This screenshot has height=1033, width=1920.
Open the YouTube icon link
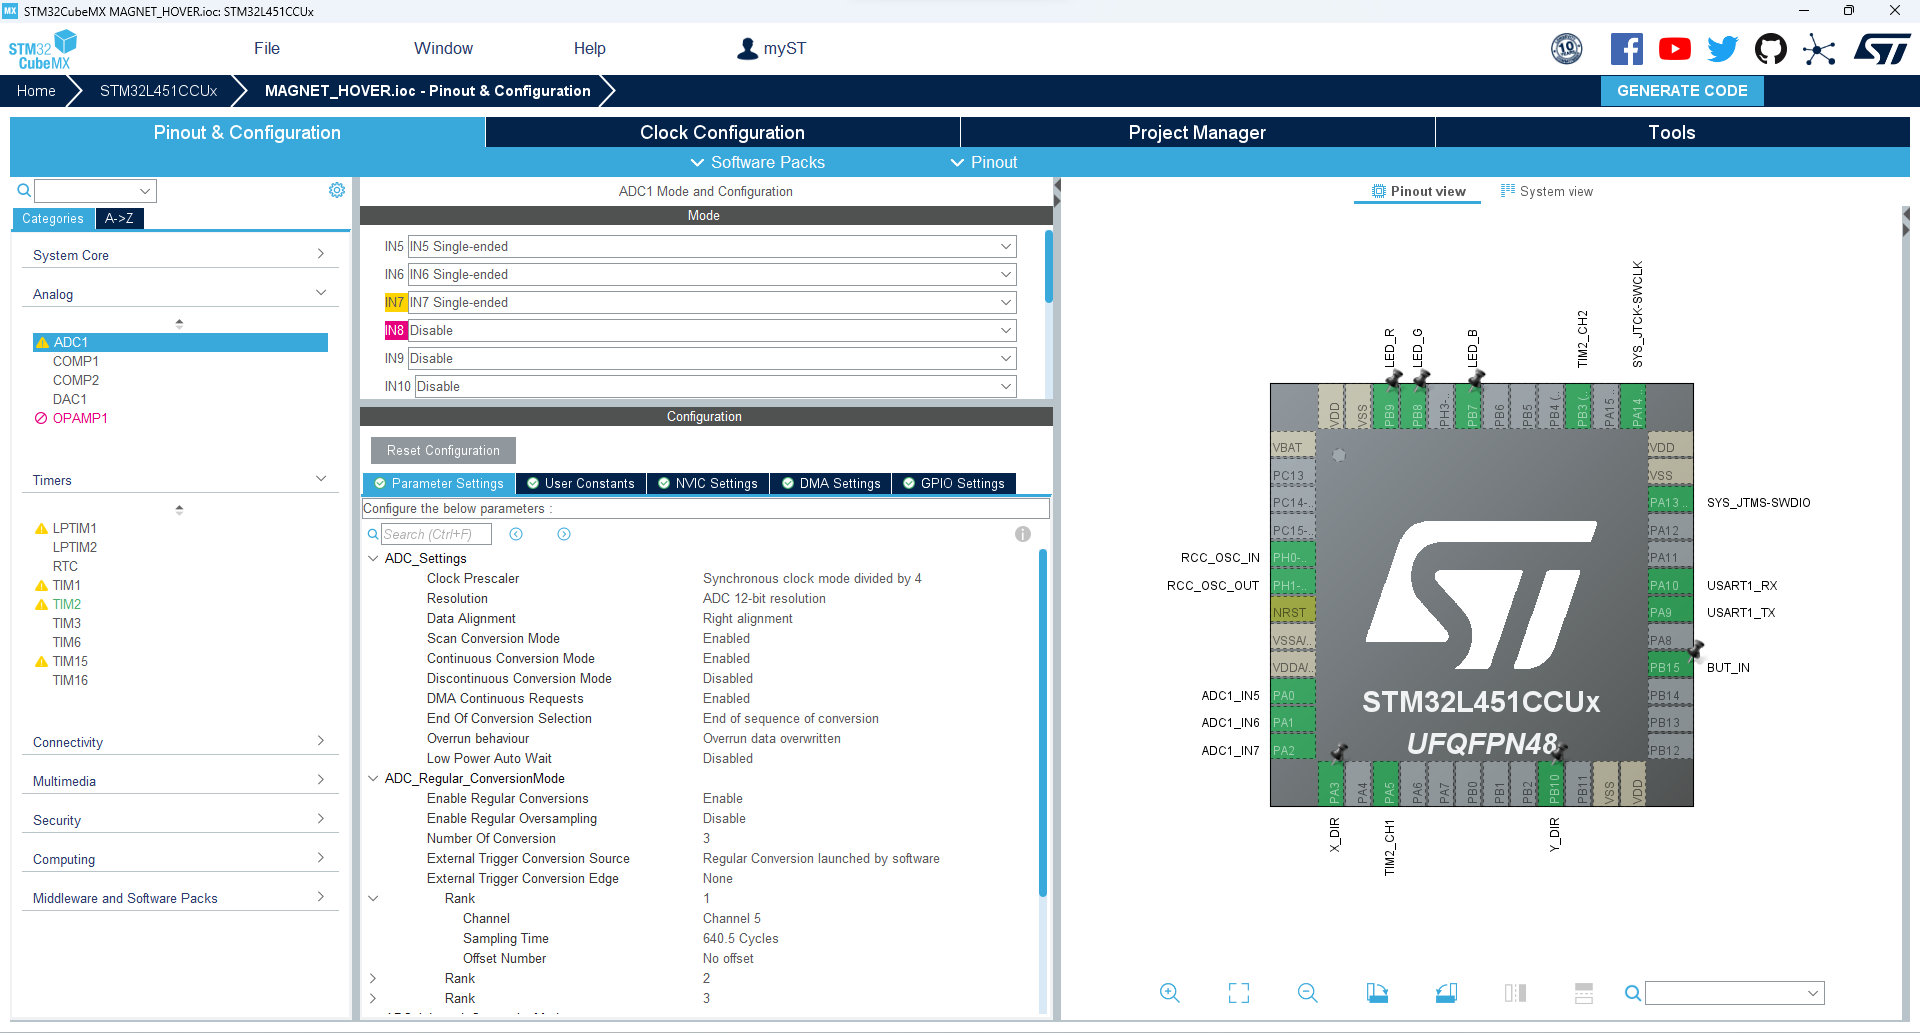[x=1675, y=48]
